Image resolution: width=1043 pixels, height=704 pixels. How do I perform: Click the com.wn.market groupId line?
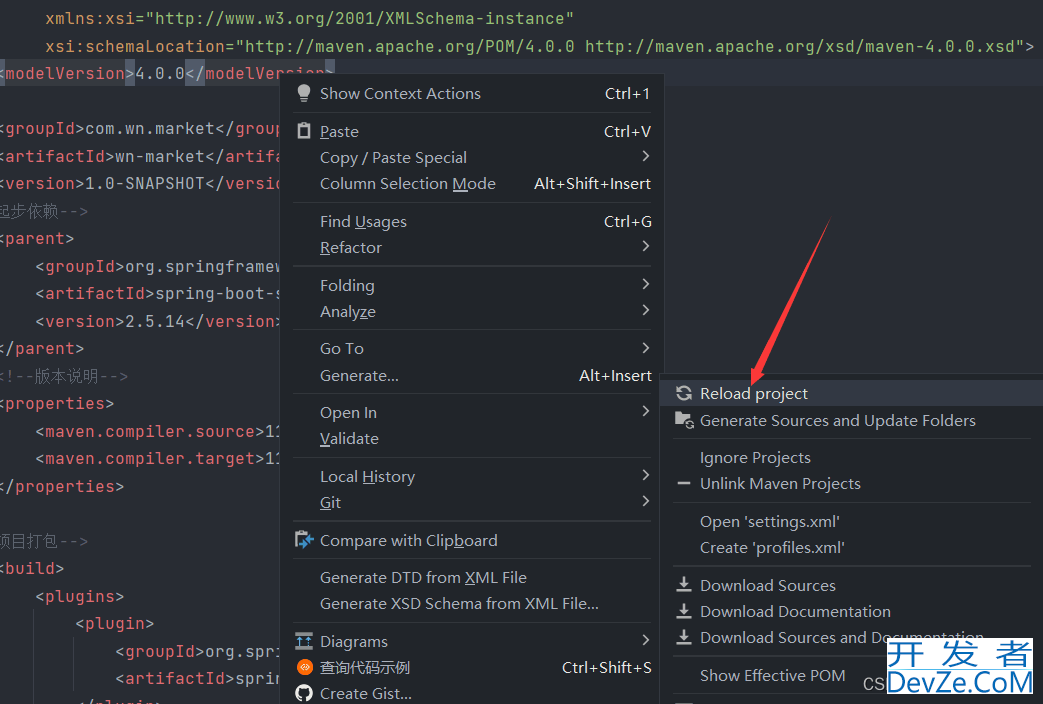[x=138, y=128]
